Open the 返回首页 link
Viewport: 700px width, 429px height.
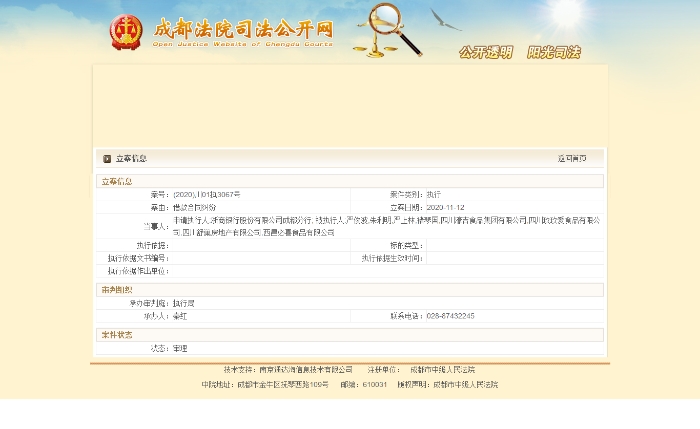[572, 158]
